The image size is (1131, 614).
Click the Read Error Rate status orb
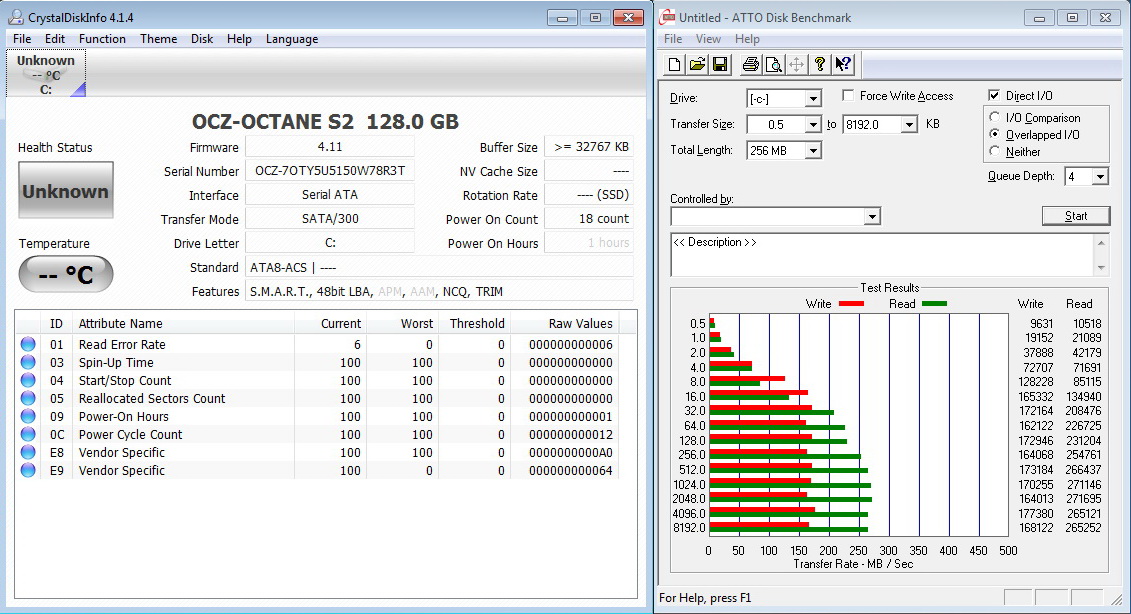click(x=28, y=345)
